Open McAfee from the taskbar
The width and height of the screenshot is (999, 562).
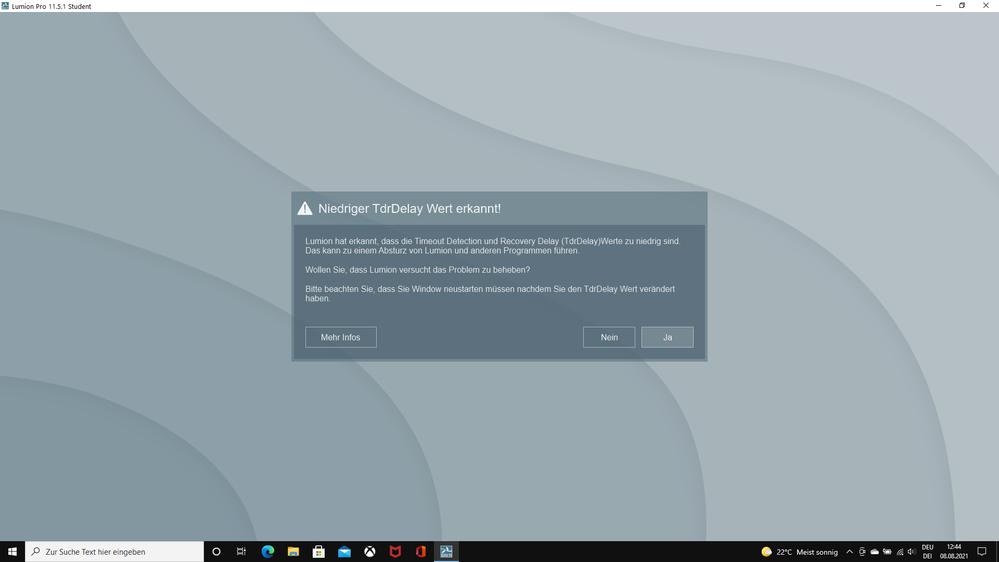point(395,552)
